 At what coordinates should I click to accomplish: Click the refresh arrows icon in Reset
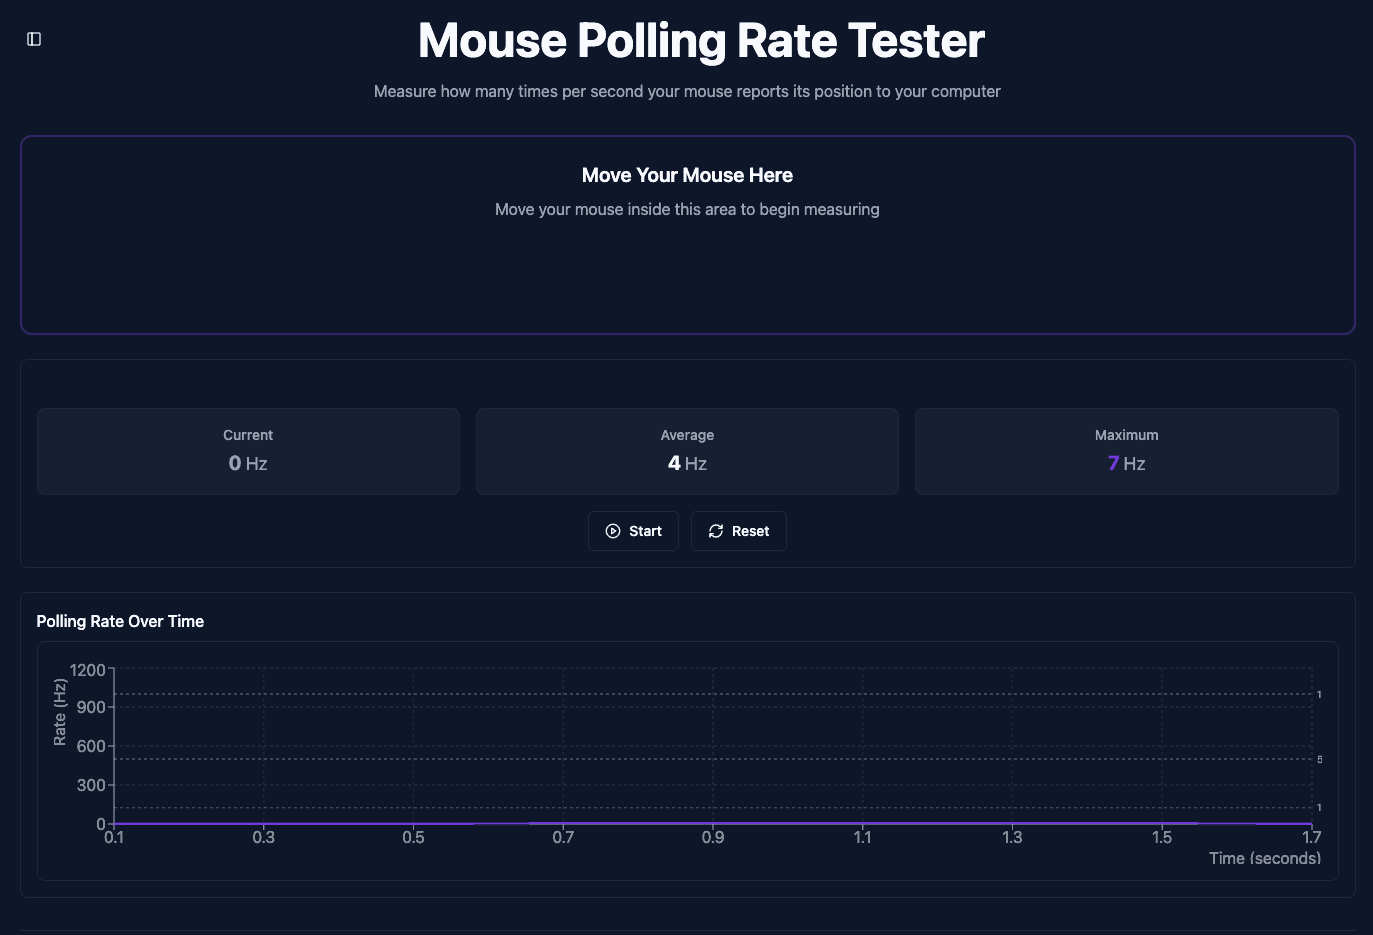[716, 531]
